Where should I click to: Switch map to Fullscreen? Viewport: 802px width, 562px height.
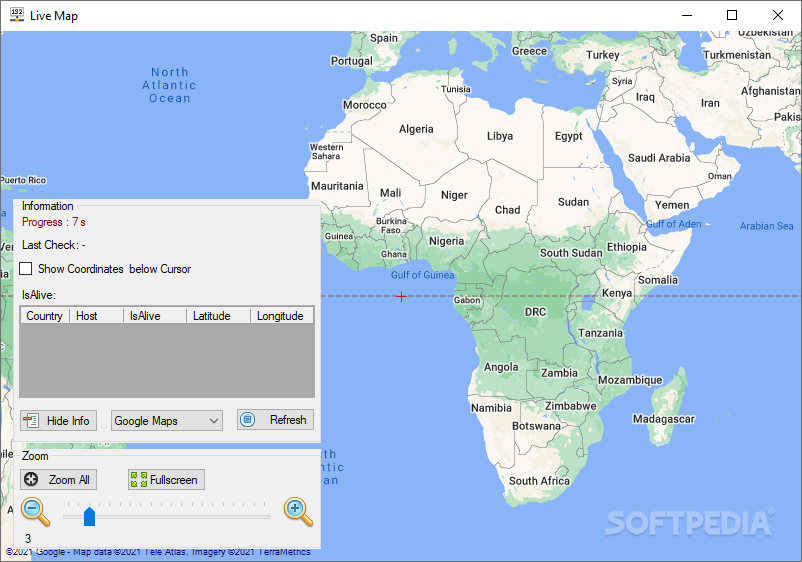[x=166, y=480]
